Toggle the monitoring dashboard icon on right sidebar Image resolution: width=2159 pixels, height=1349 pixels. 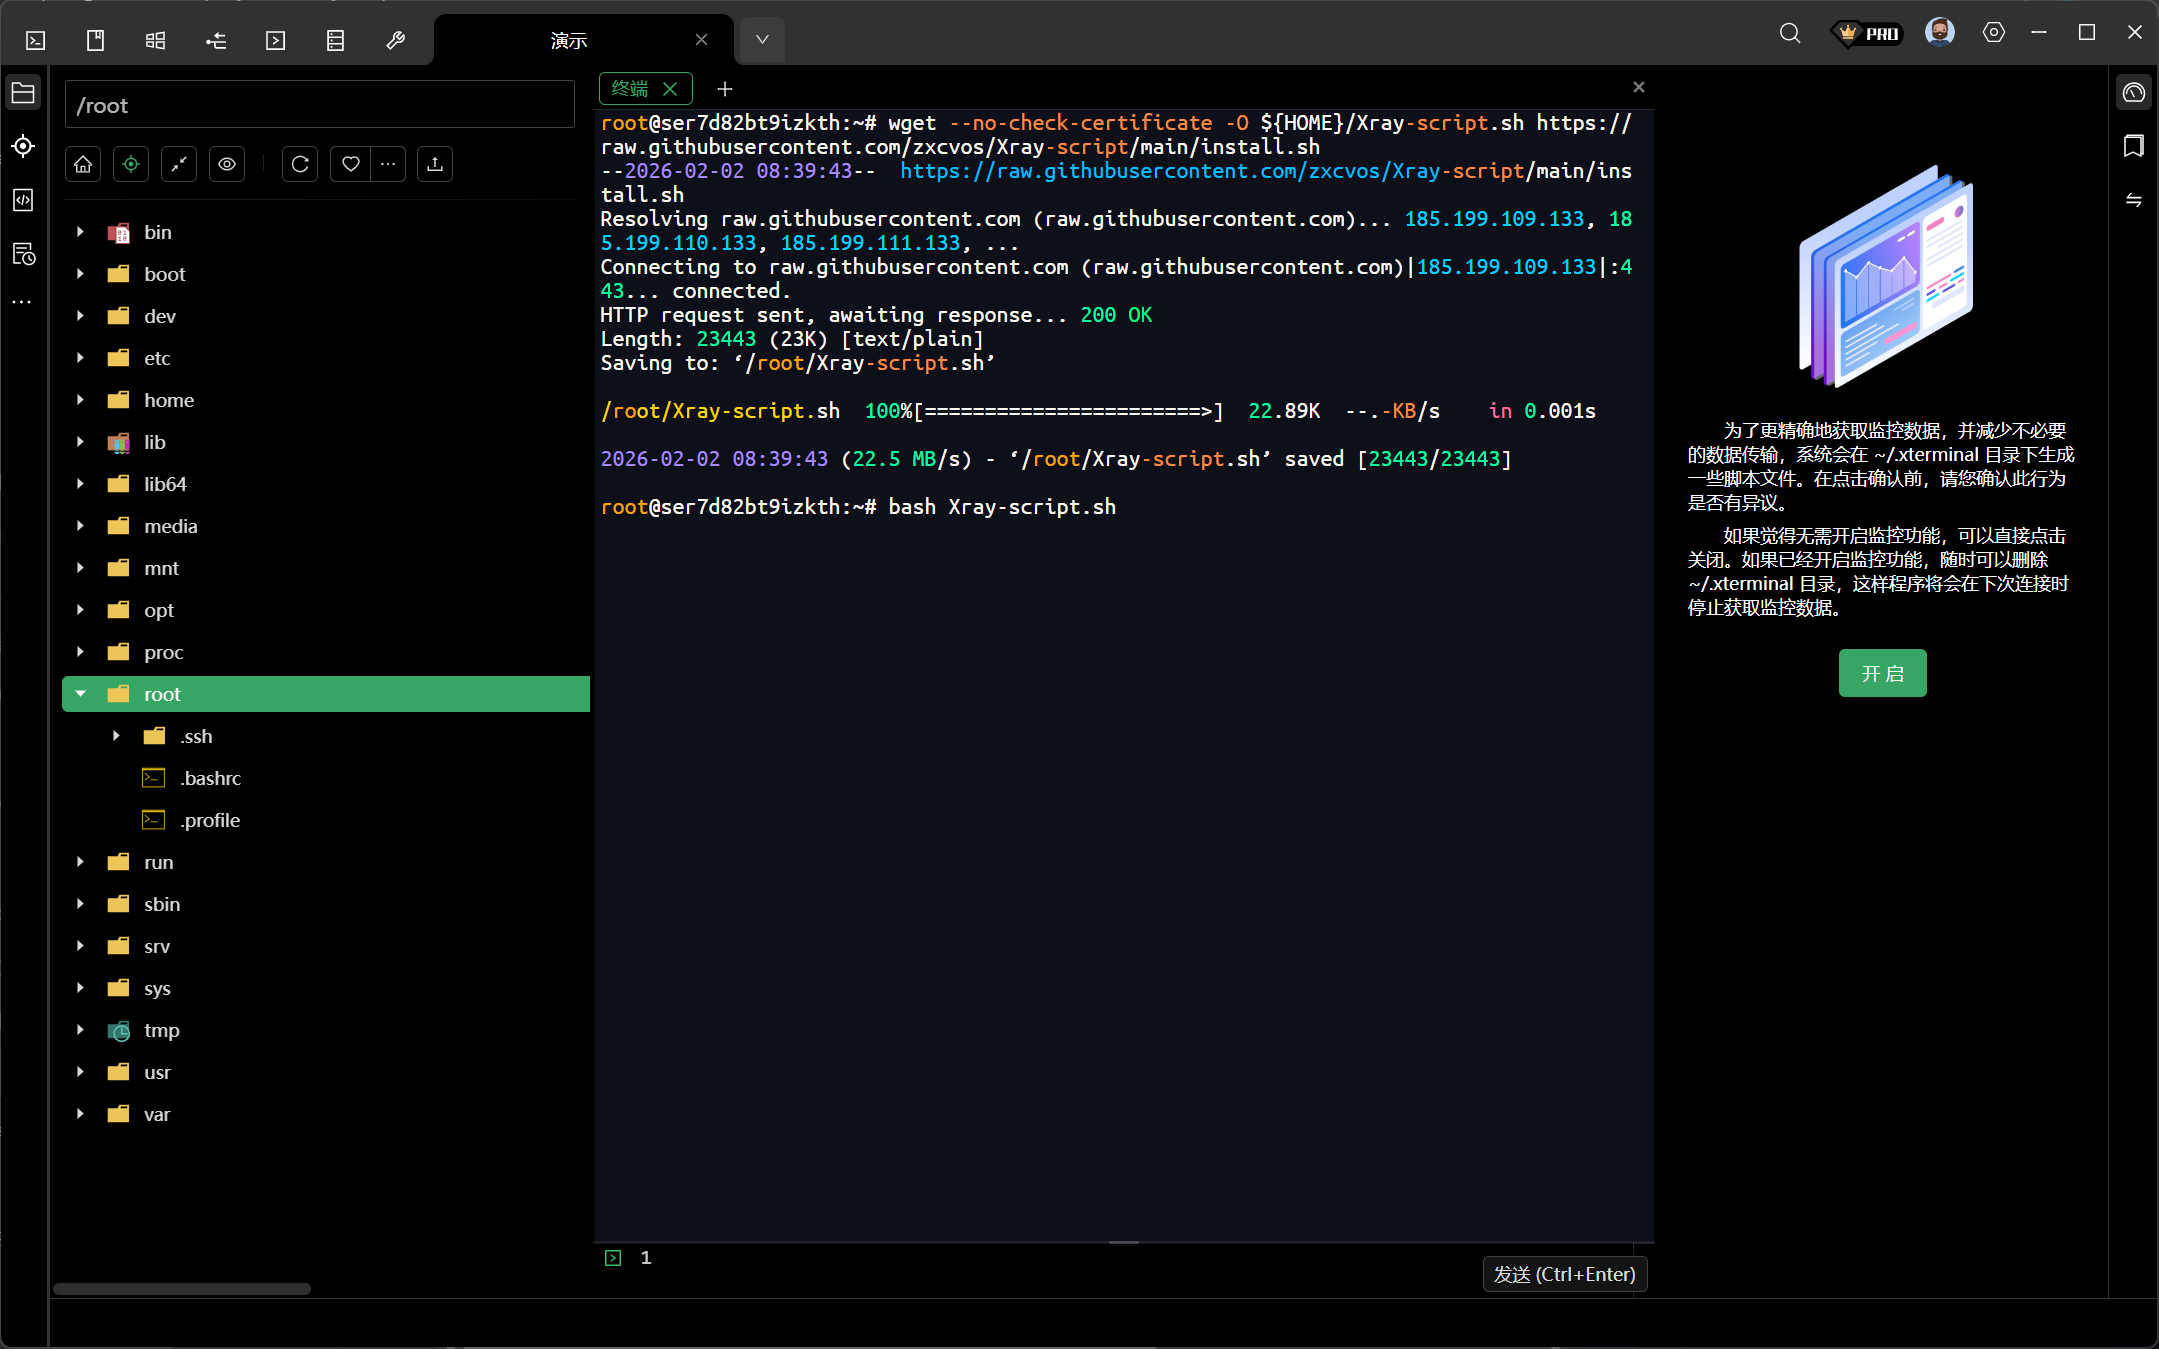tap(2133, 93)
